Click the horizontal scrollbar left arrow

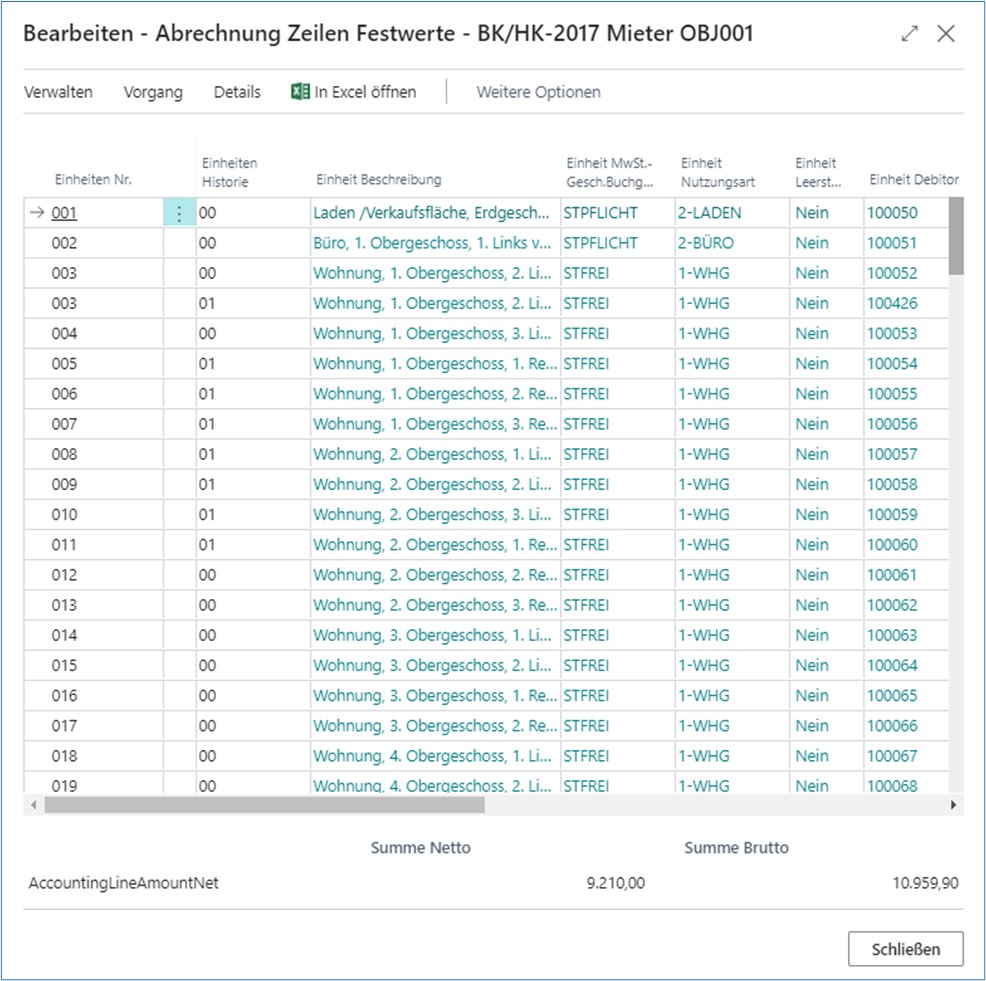[34, 805]
